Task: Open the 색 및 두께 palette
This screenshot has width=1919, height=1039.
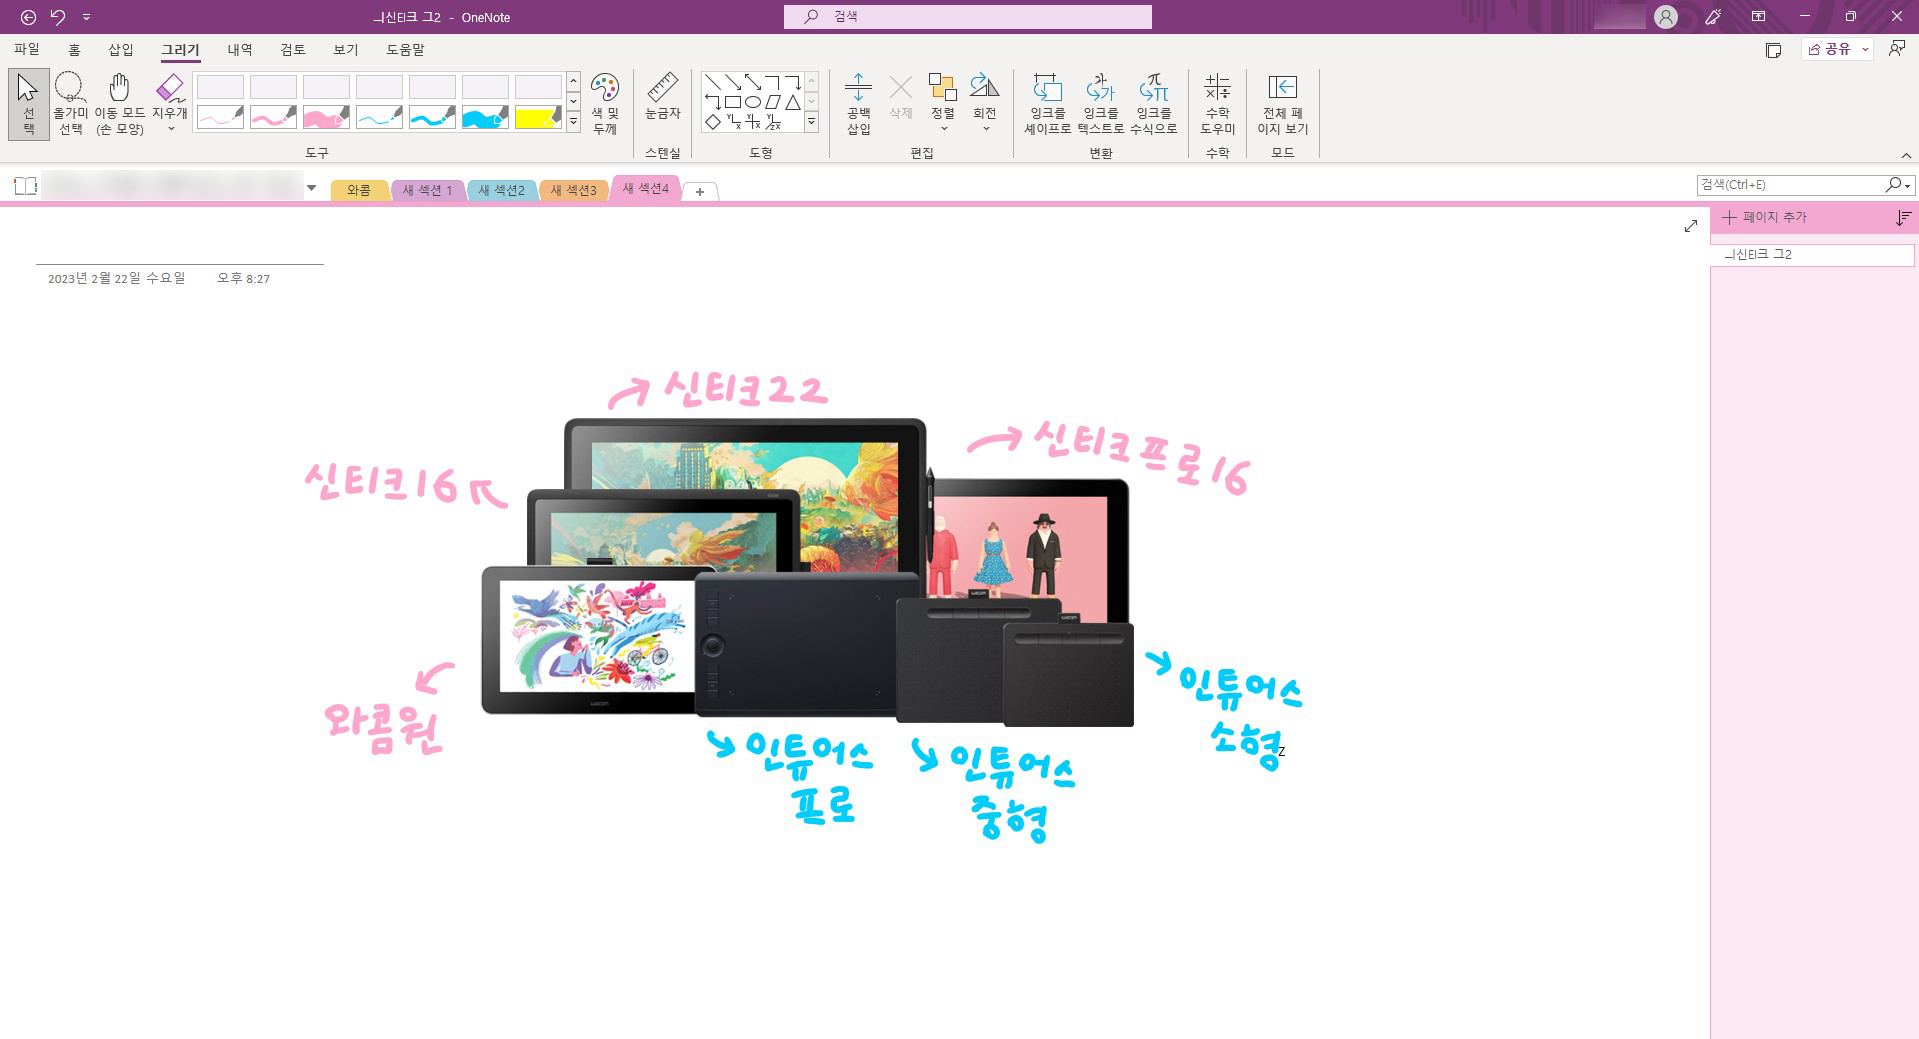Action: coord(605,104)
